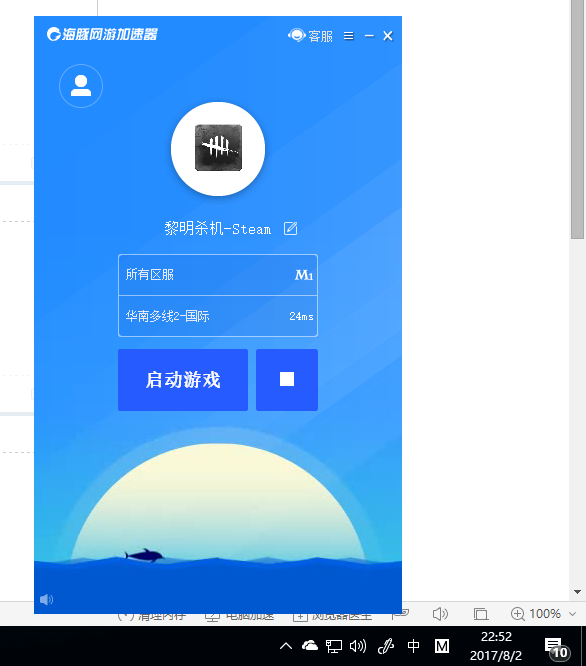Toggle the accelerator sound speaker icon
Image resolution: width=586 pixels, height=666 pixels.
[46, 599]
